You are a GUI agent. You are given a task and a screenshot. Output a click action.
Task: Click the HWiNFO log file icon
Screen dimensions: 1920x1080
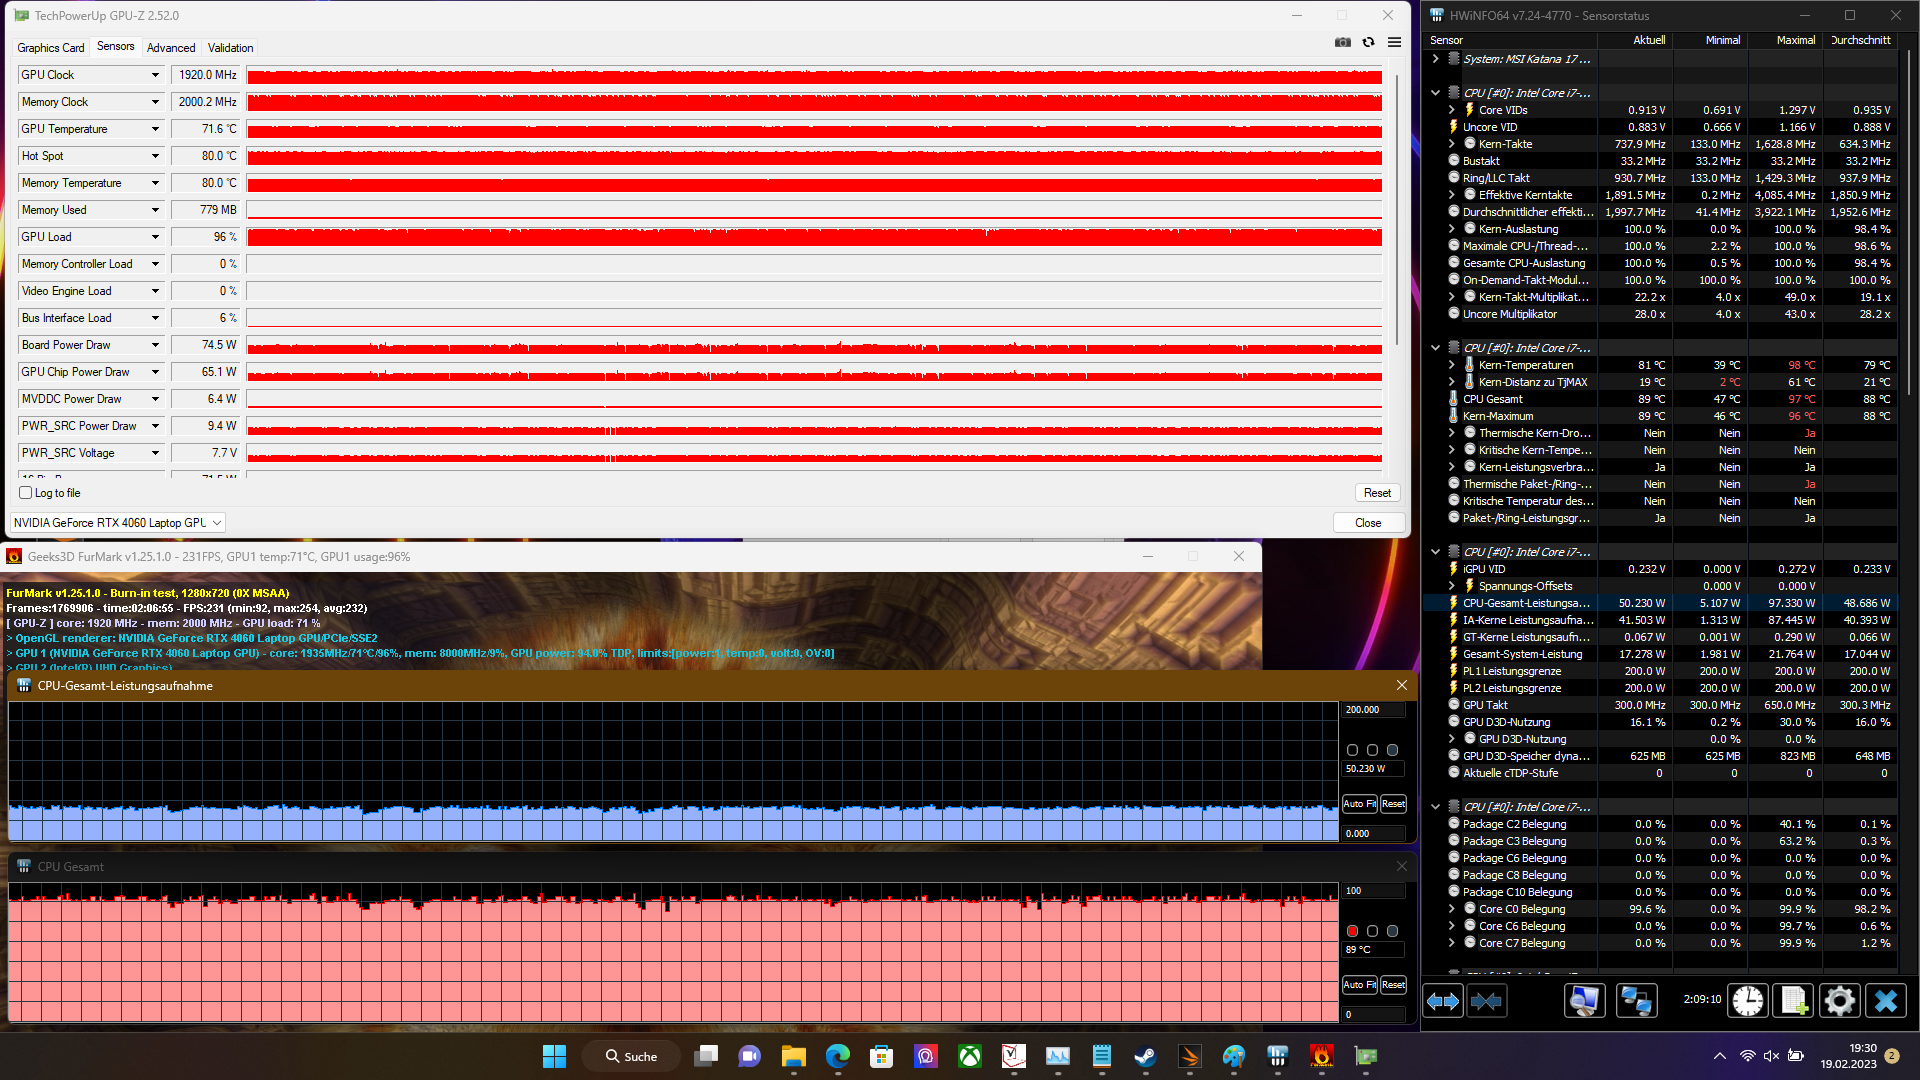(x=1793, y=1001)
